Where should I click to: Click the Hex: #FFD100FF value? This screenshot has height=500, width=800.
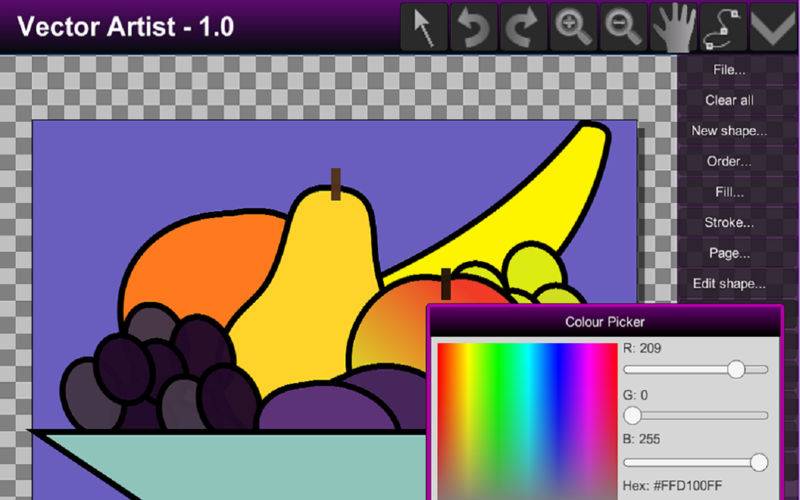click(672, 486)
